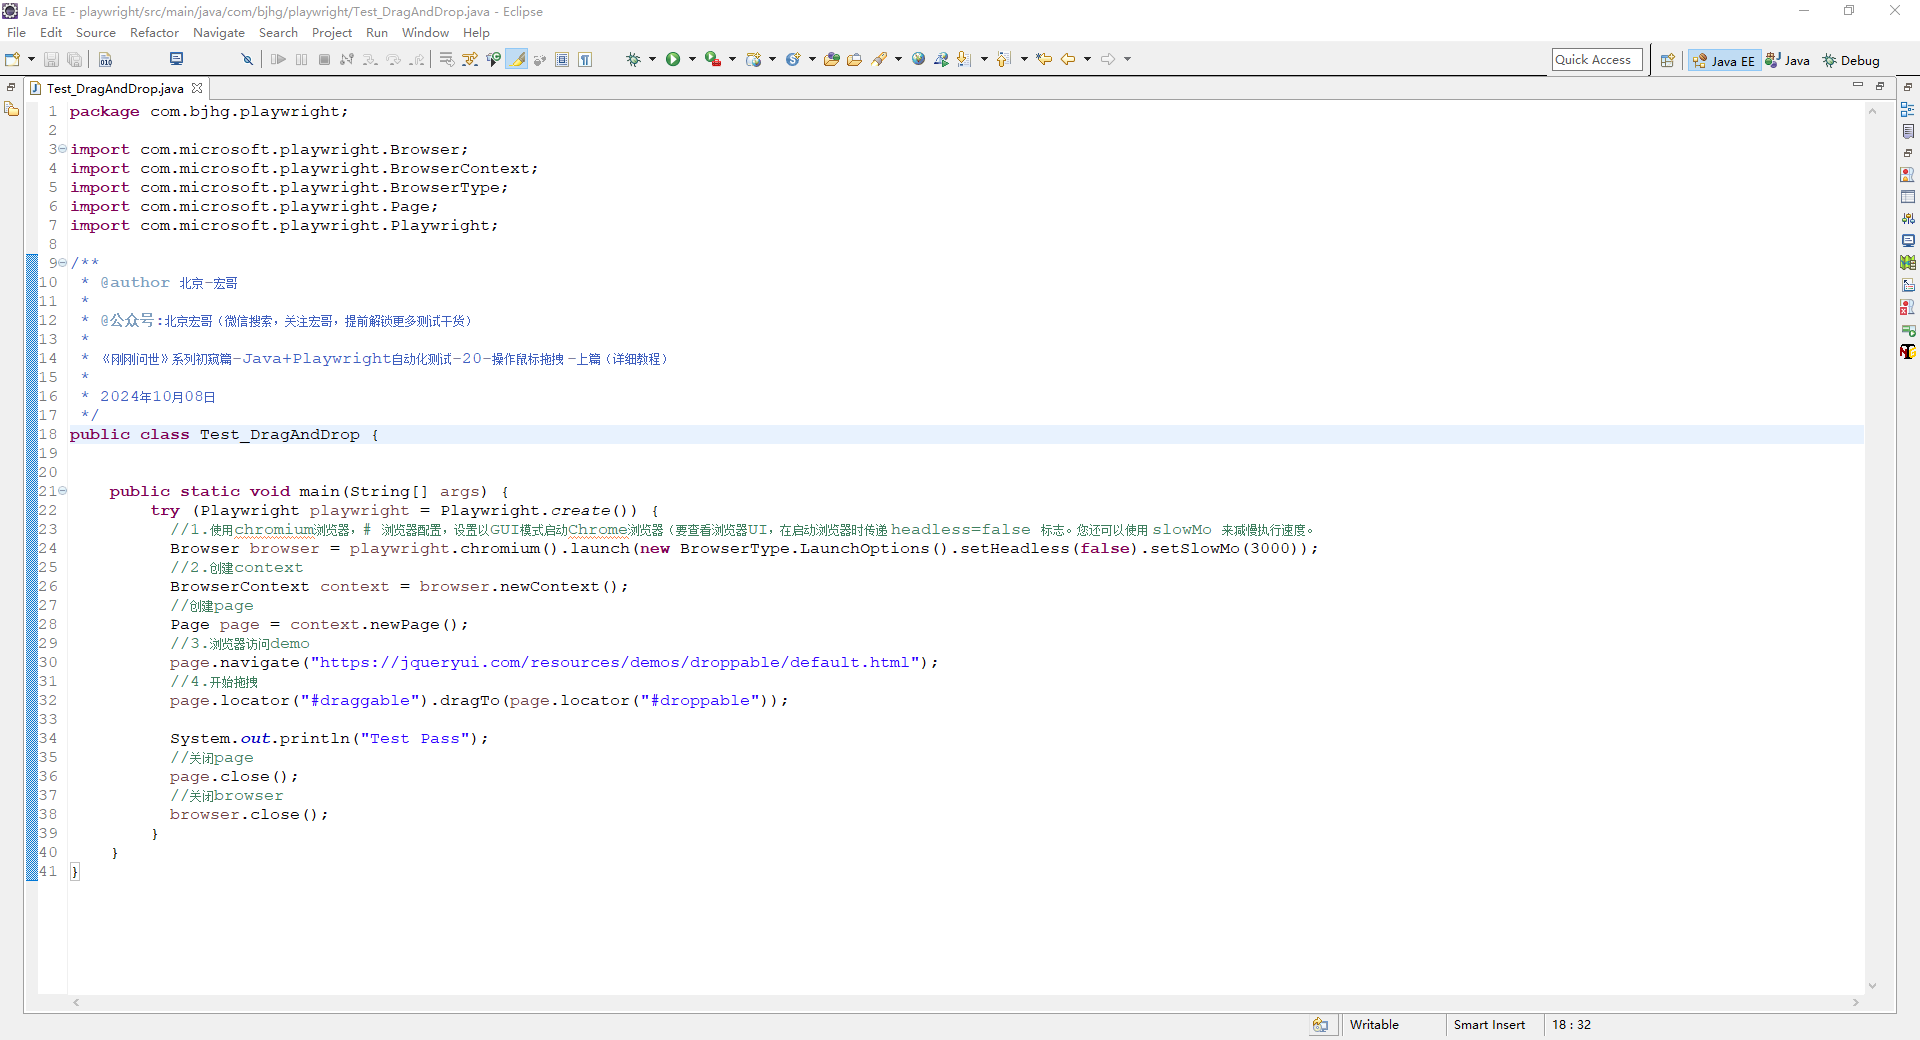Click the Skip All Breakpoints icon
The image size is (1920, 1040).
[x=247, y=60]
